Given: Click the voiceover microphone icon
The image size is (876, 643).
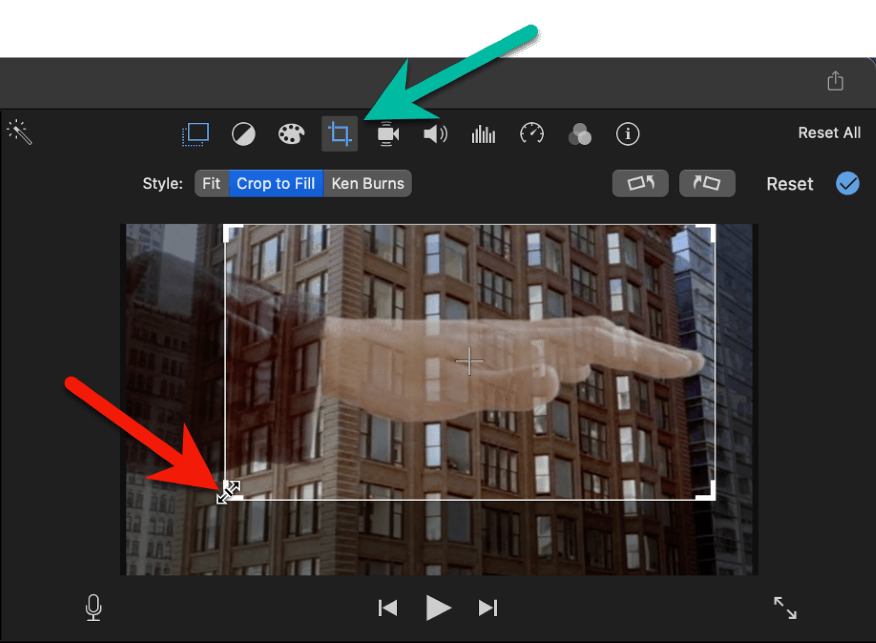Looking at the screenshot, I should (x=94, y=608).
